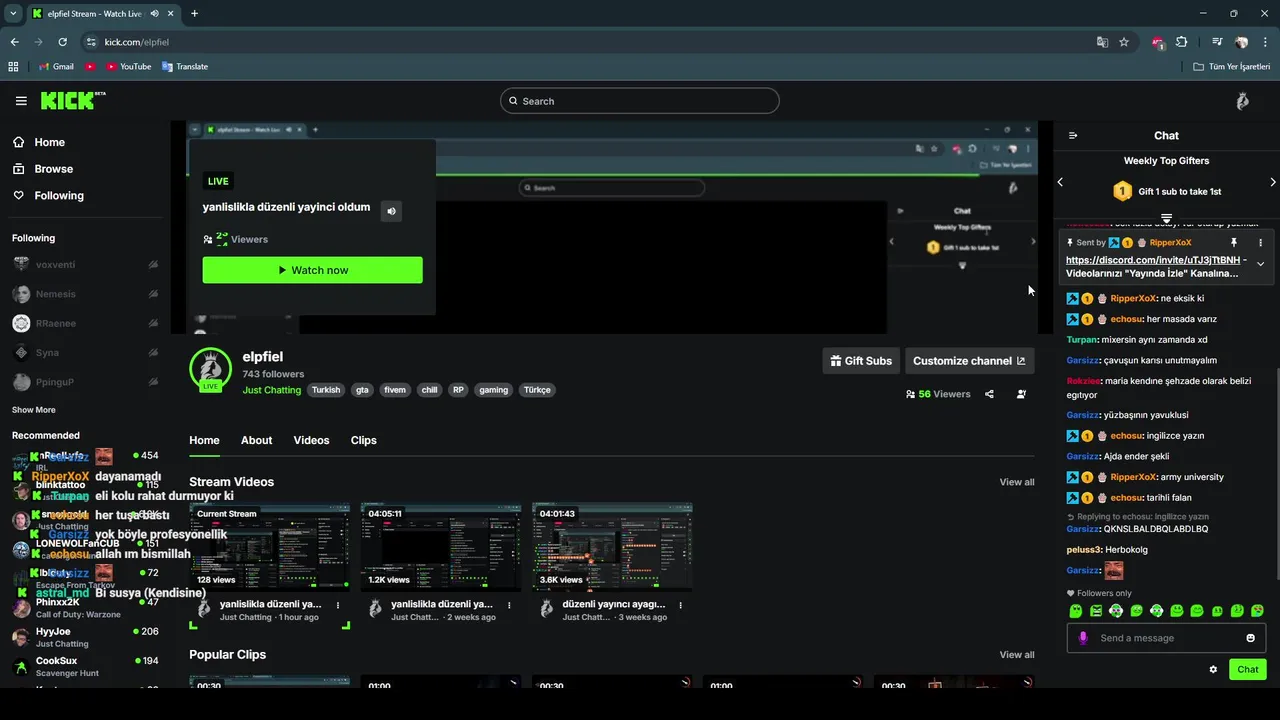Open Tüm Yer İşaretleri bookmarks folder
1280x720 pixels.
1232,67
